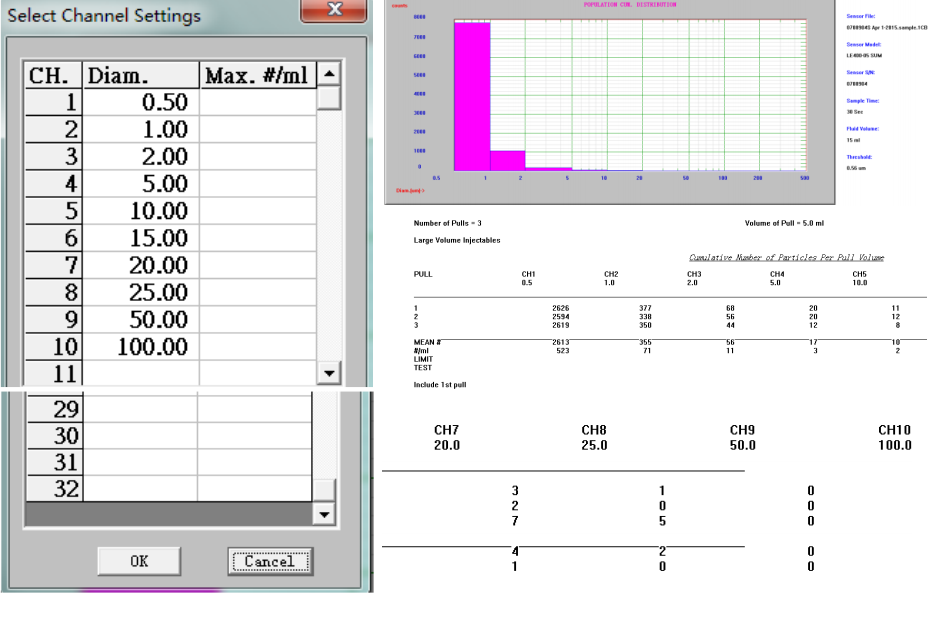The image size is (933, 626).
Task: Click the CH3 2.0 column heading
Action: point(694,278)
